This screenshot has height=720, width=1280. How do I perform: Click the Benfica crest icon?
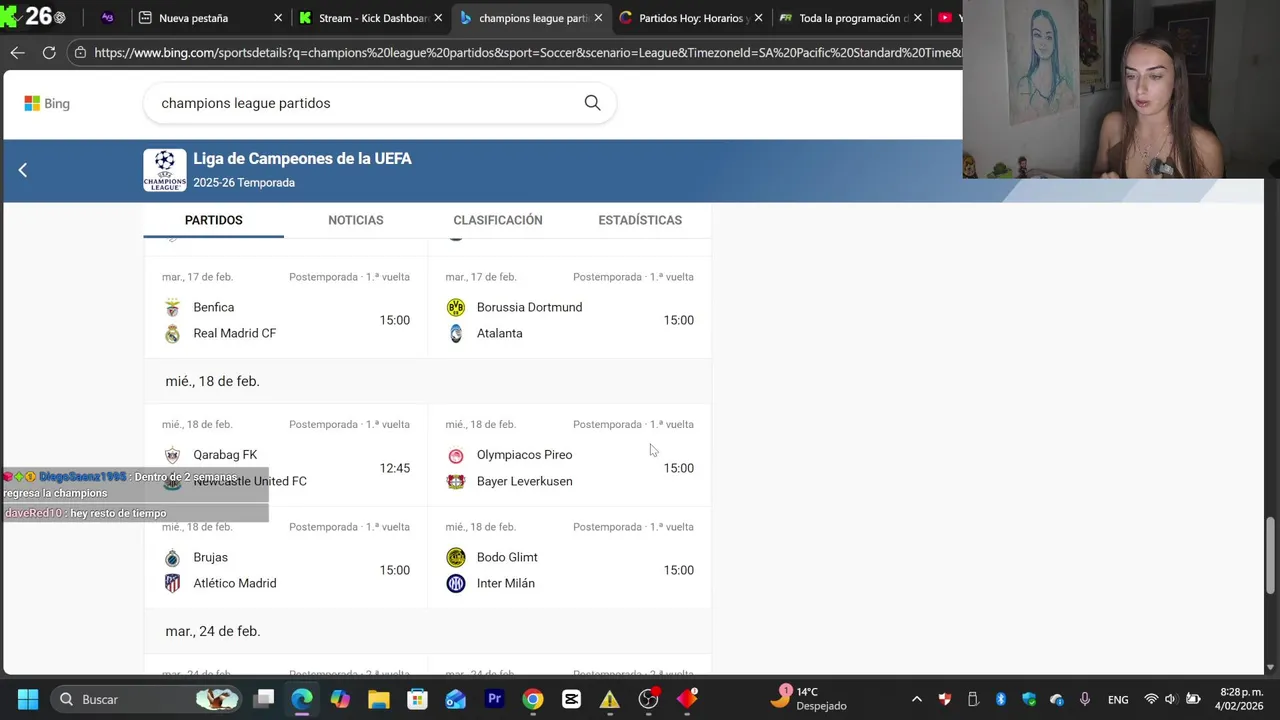tap(173, 307)
